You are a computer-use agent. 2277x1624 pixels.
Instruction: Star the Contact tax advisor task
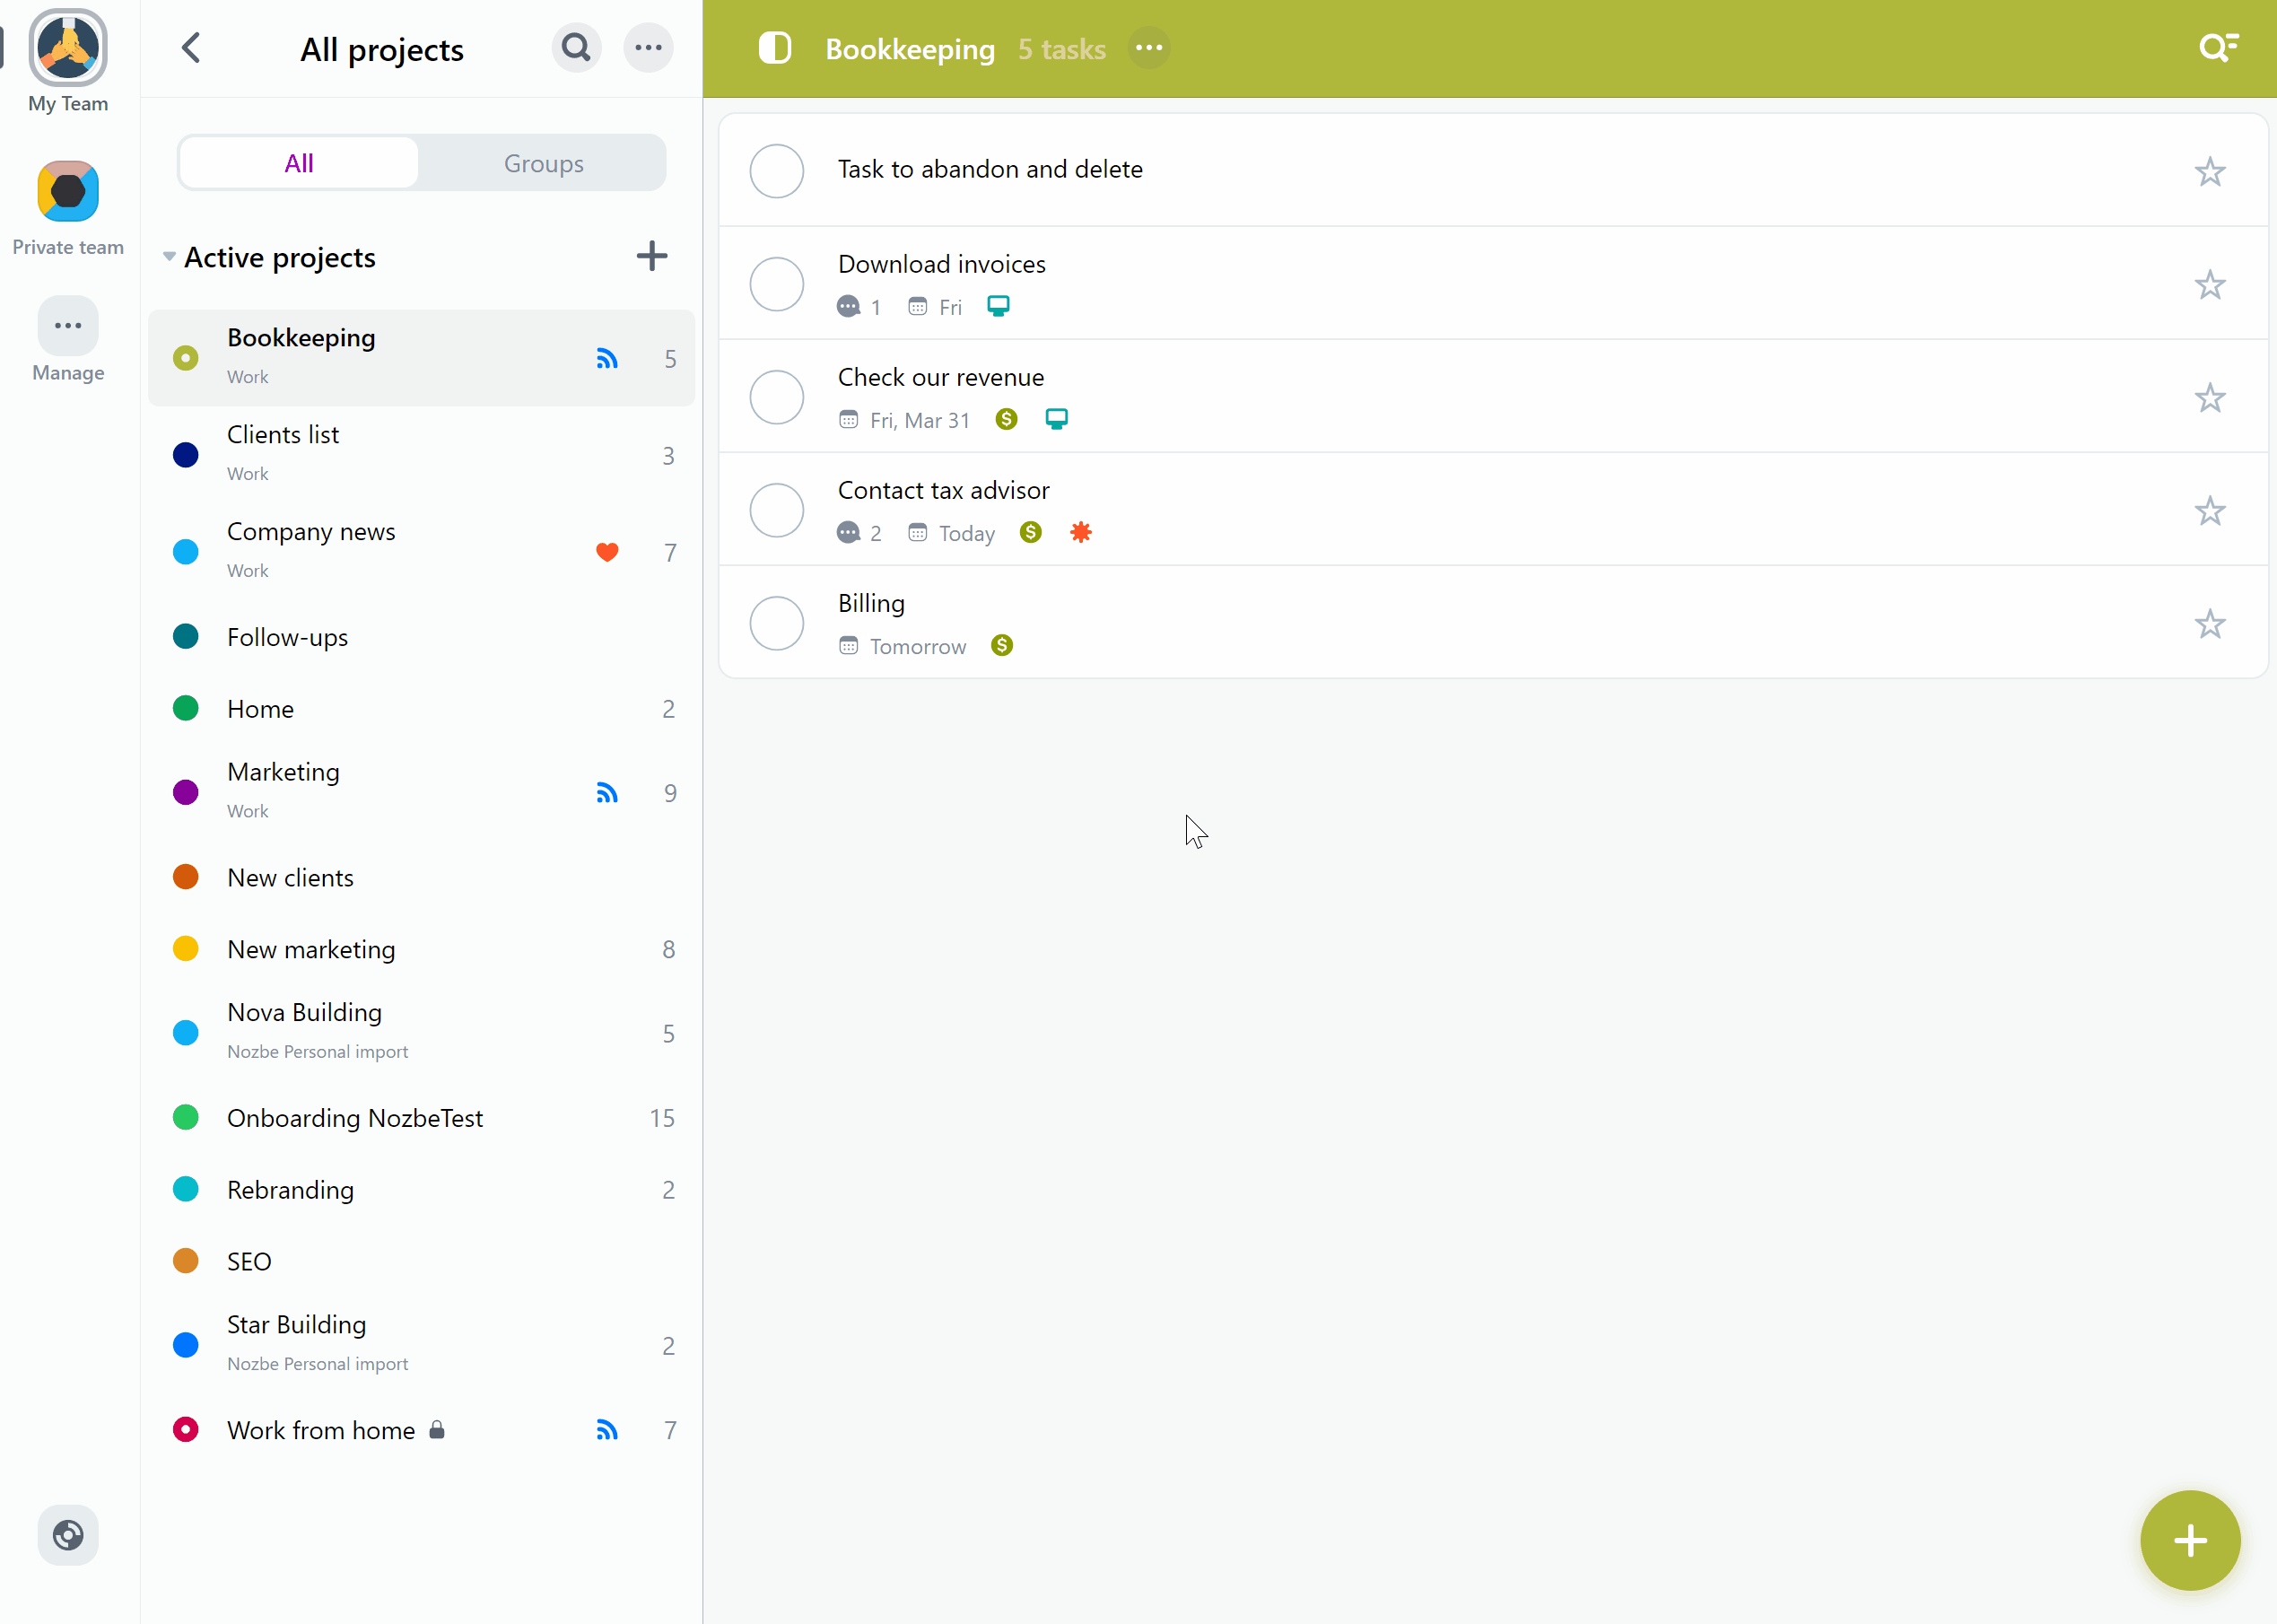2210,510
